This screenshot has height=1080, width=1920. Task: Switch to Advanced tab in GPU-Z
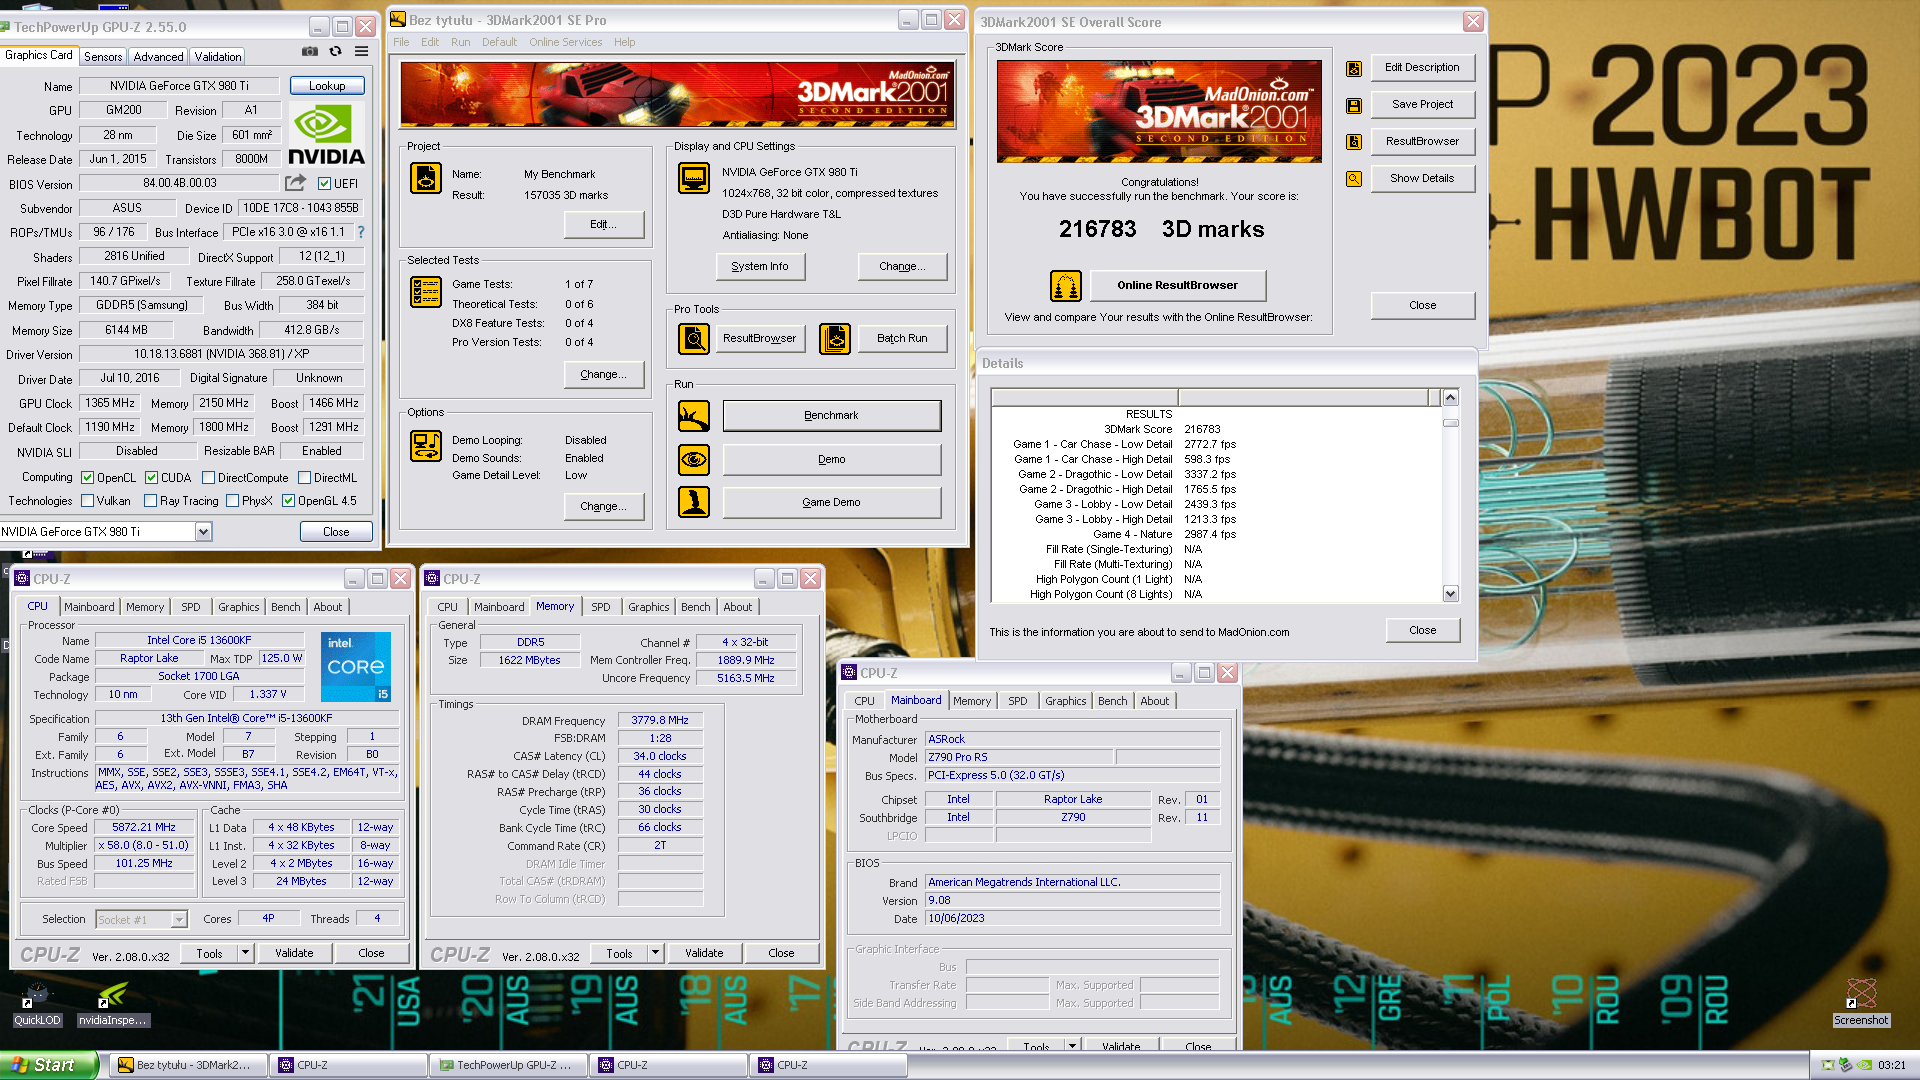pyautogui.click(x=158, y=57)
